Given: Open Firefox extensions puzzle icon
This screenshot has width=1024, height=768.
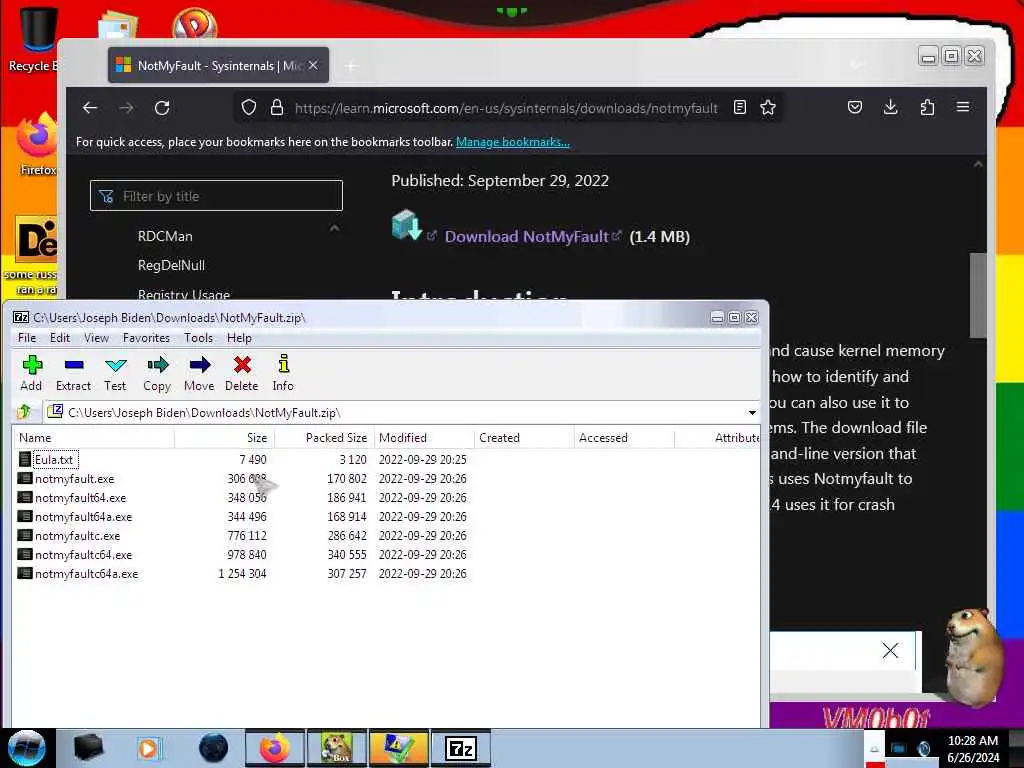Looking at the screenshot, I should click(x=927, y=107).
